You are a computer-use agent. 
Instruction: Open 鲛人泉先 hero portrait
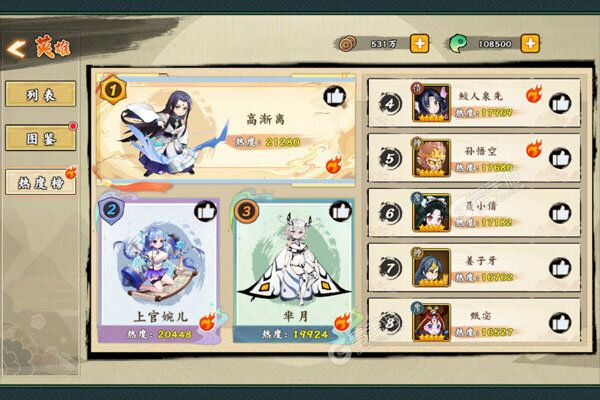(431, 103)
